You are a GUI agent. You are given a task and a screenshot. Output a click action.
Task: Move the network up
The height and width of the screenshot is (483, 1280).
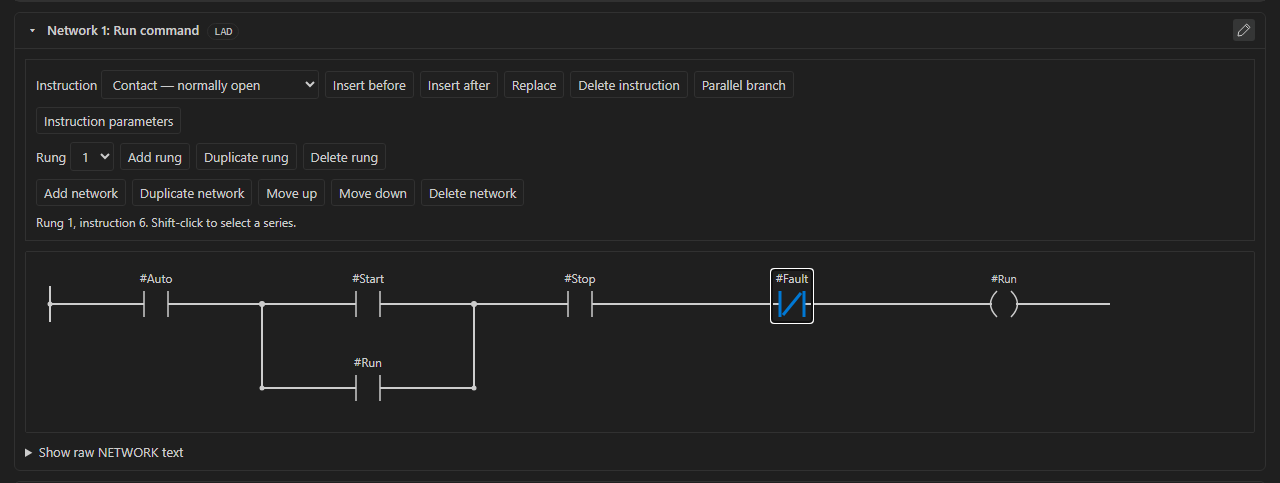tap(291, 193)
